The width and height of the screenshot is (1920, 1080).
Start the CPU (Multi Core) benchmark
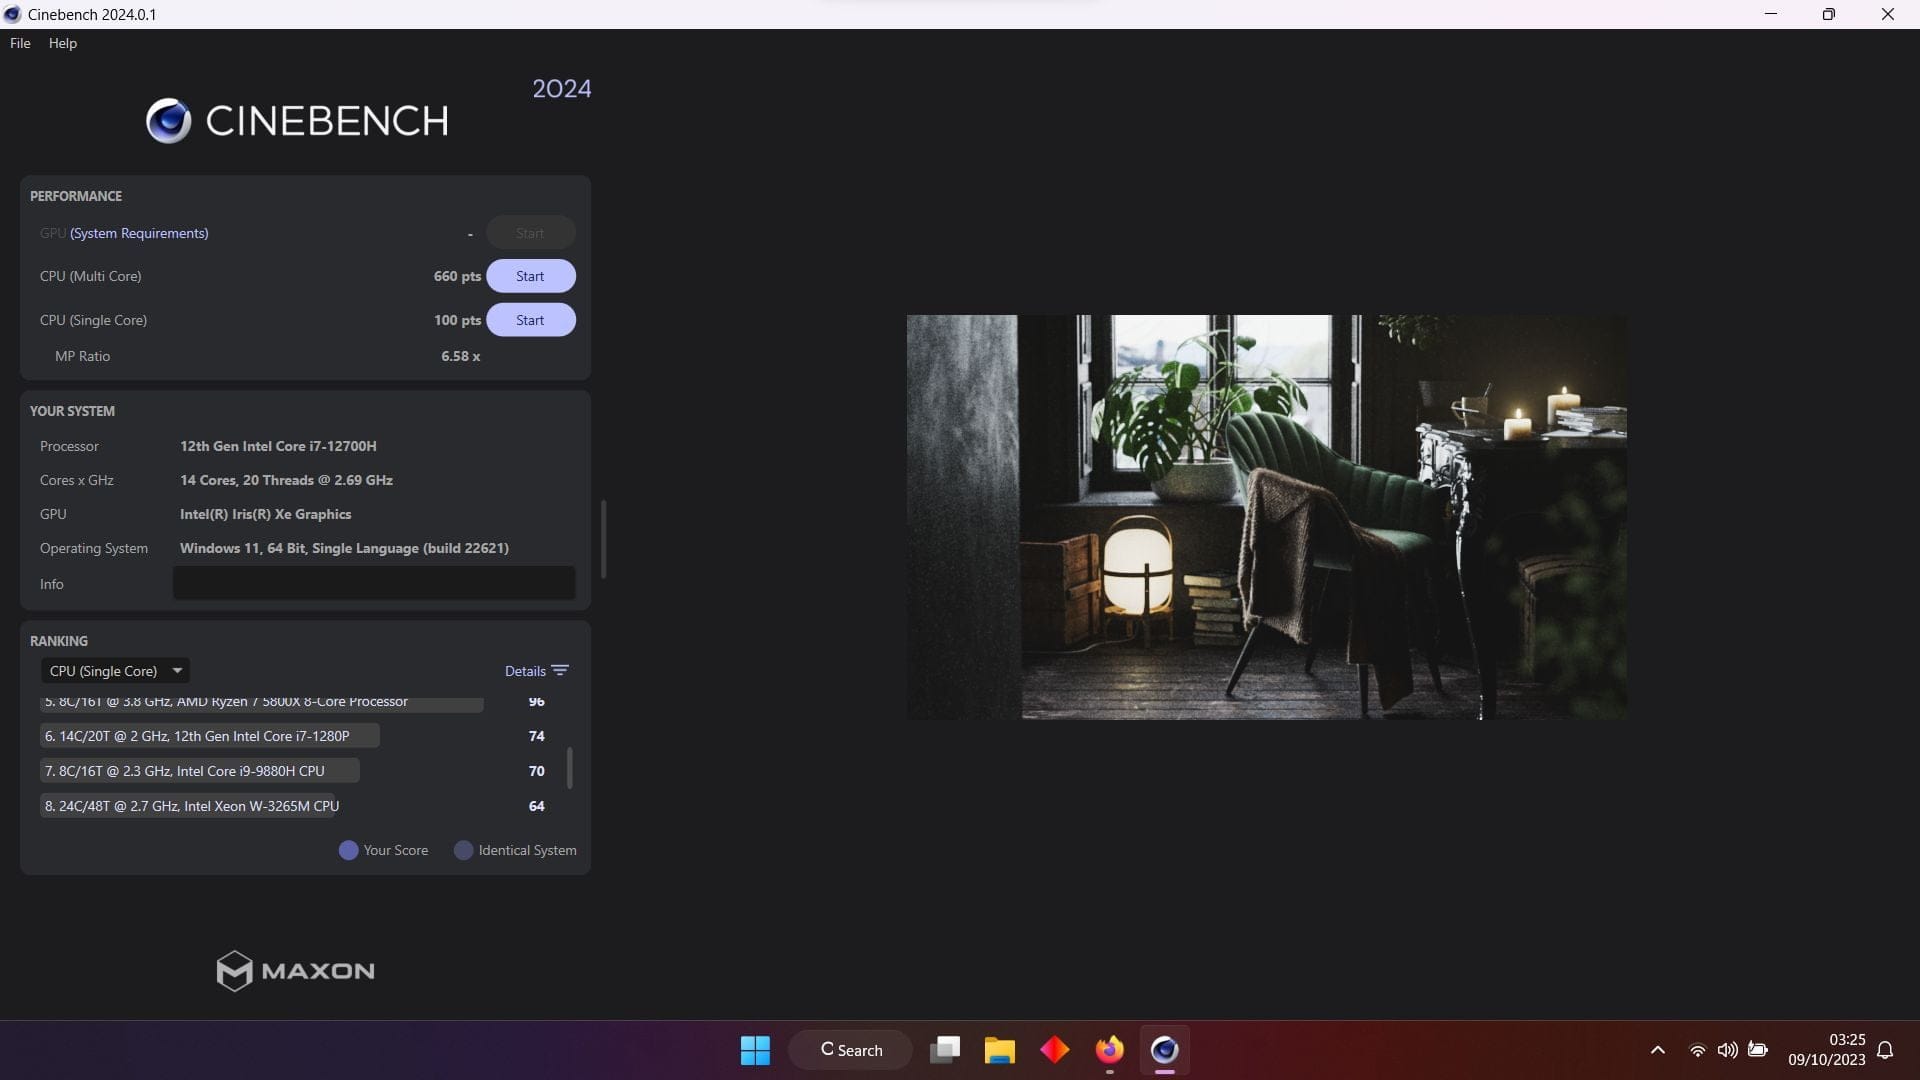click(x=530, y=276)
